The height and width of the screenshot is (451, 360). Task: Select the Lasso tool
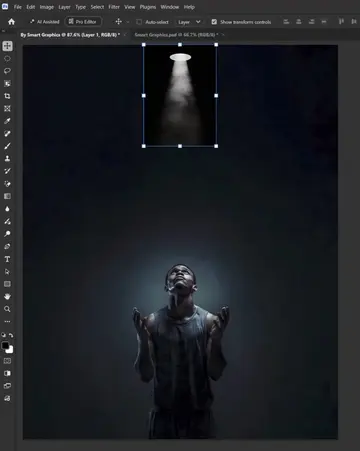click(x=7, y=71)
